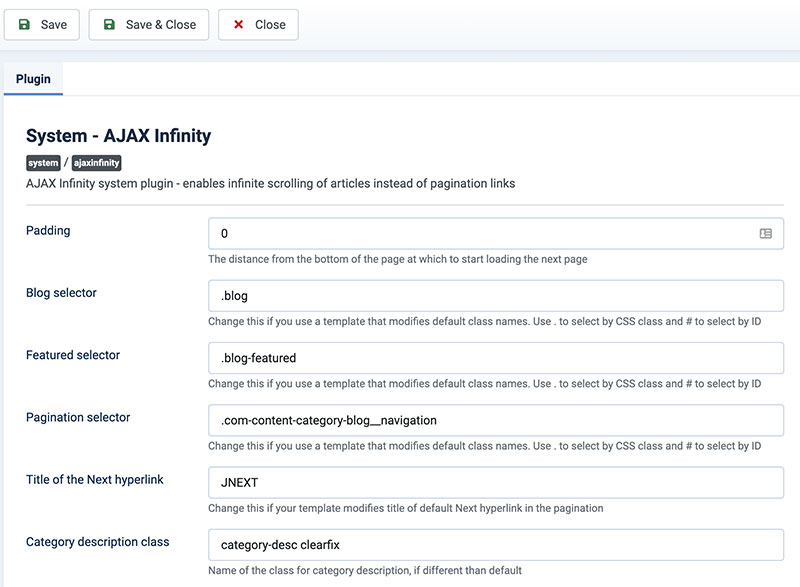Viewport: 800px width, 587px height.
Task: Click the Save button
Action: [42, 24]
